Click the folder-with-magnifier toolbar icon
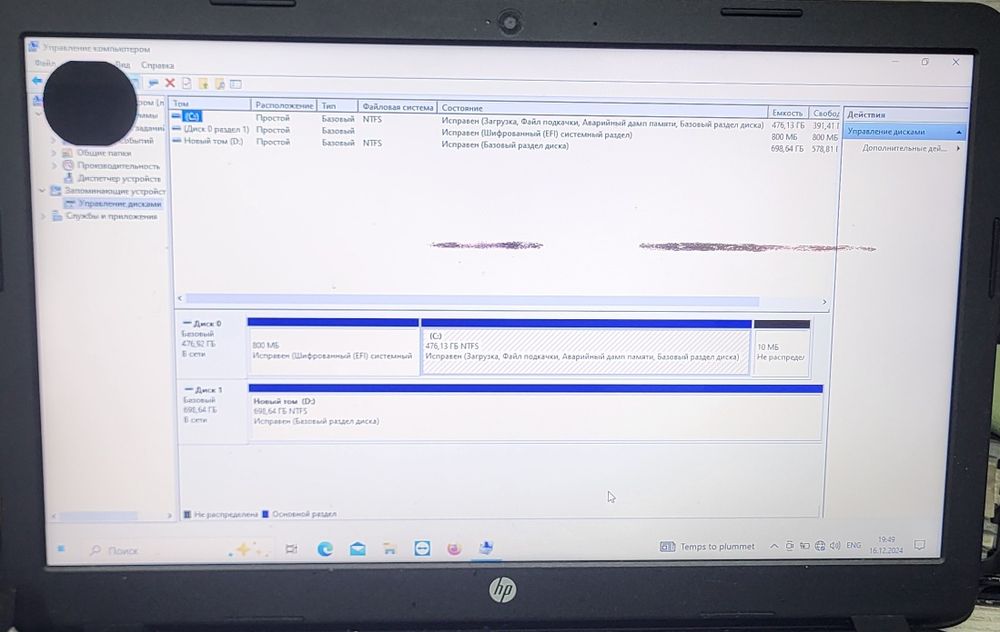 [x=219, y=84]
